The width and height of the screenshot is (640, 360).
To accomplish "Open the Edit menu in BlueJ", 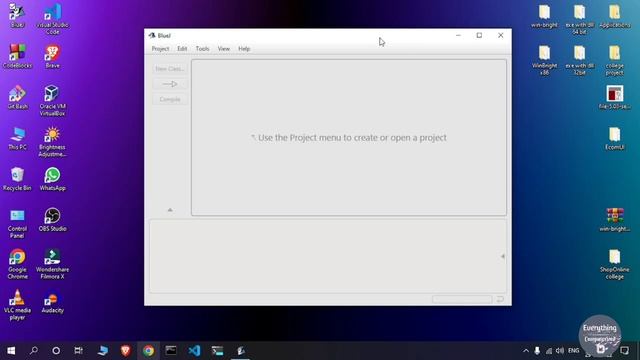I will (x=182, y=49).
